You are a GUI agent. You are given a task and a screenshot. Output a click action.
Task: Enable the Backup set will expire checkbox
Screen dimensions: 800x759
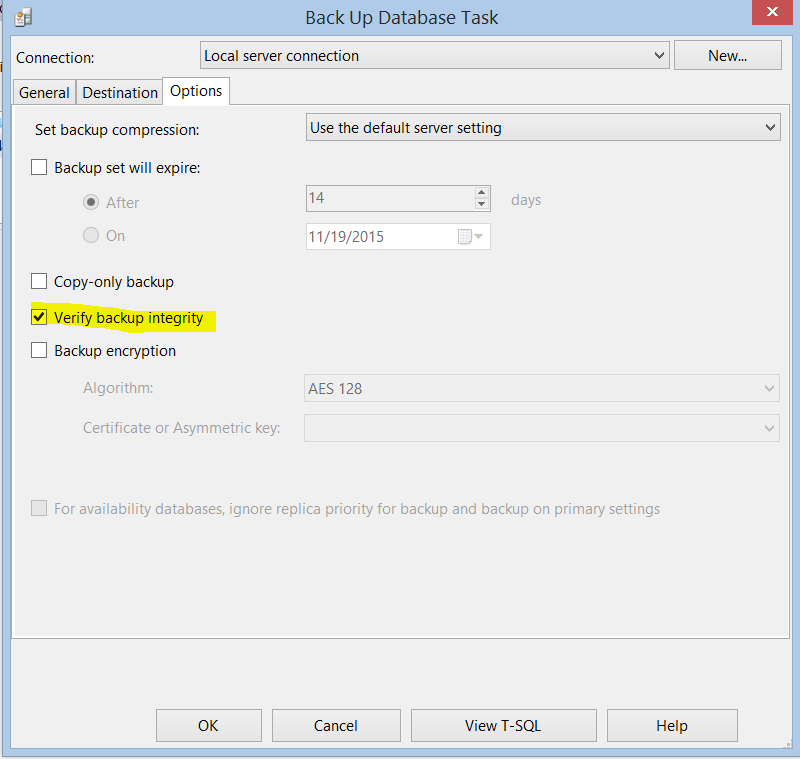click(x=40, y=168)
